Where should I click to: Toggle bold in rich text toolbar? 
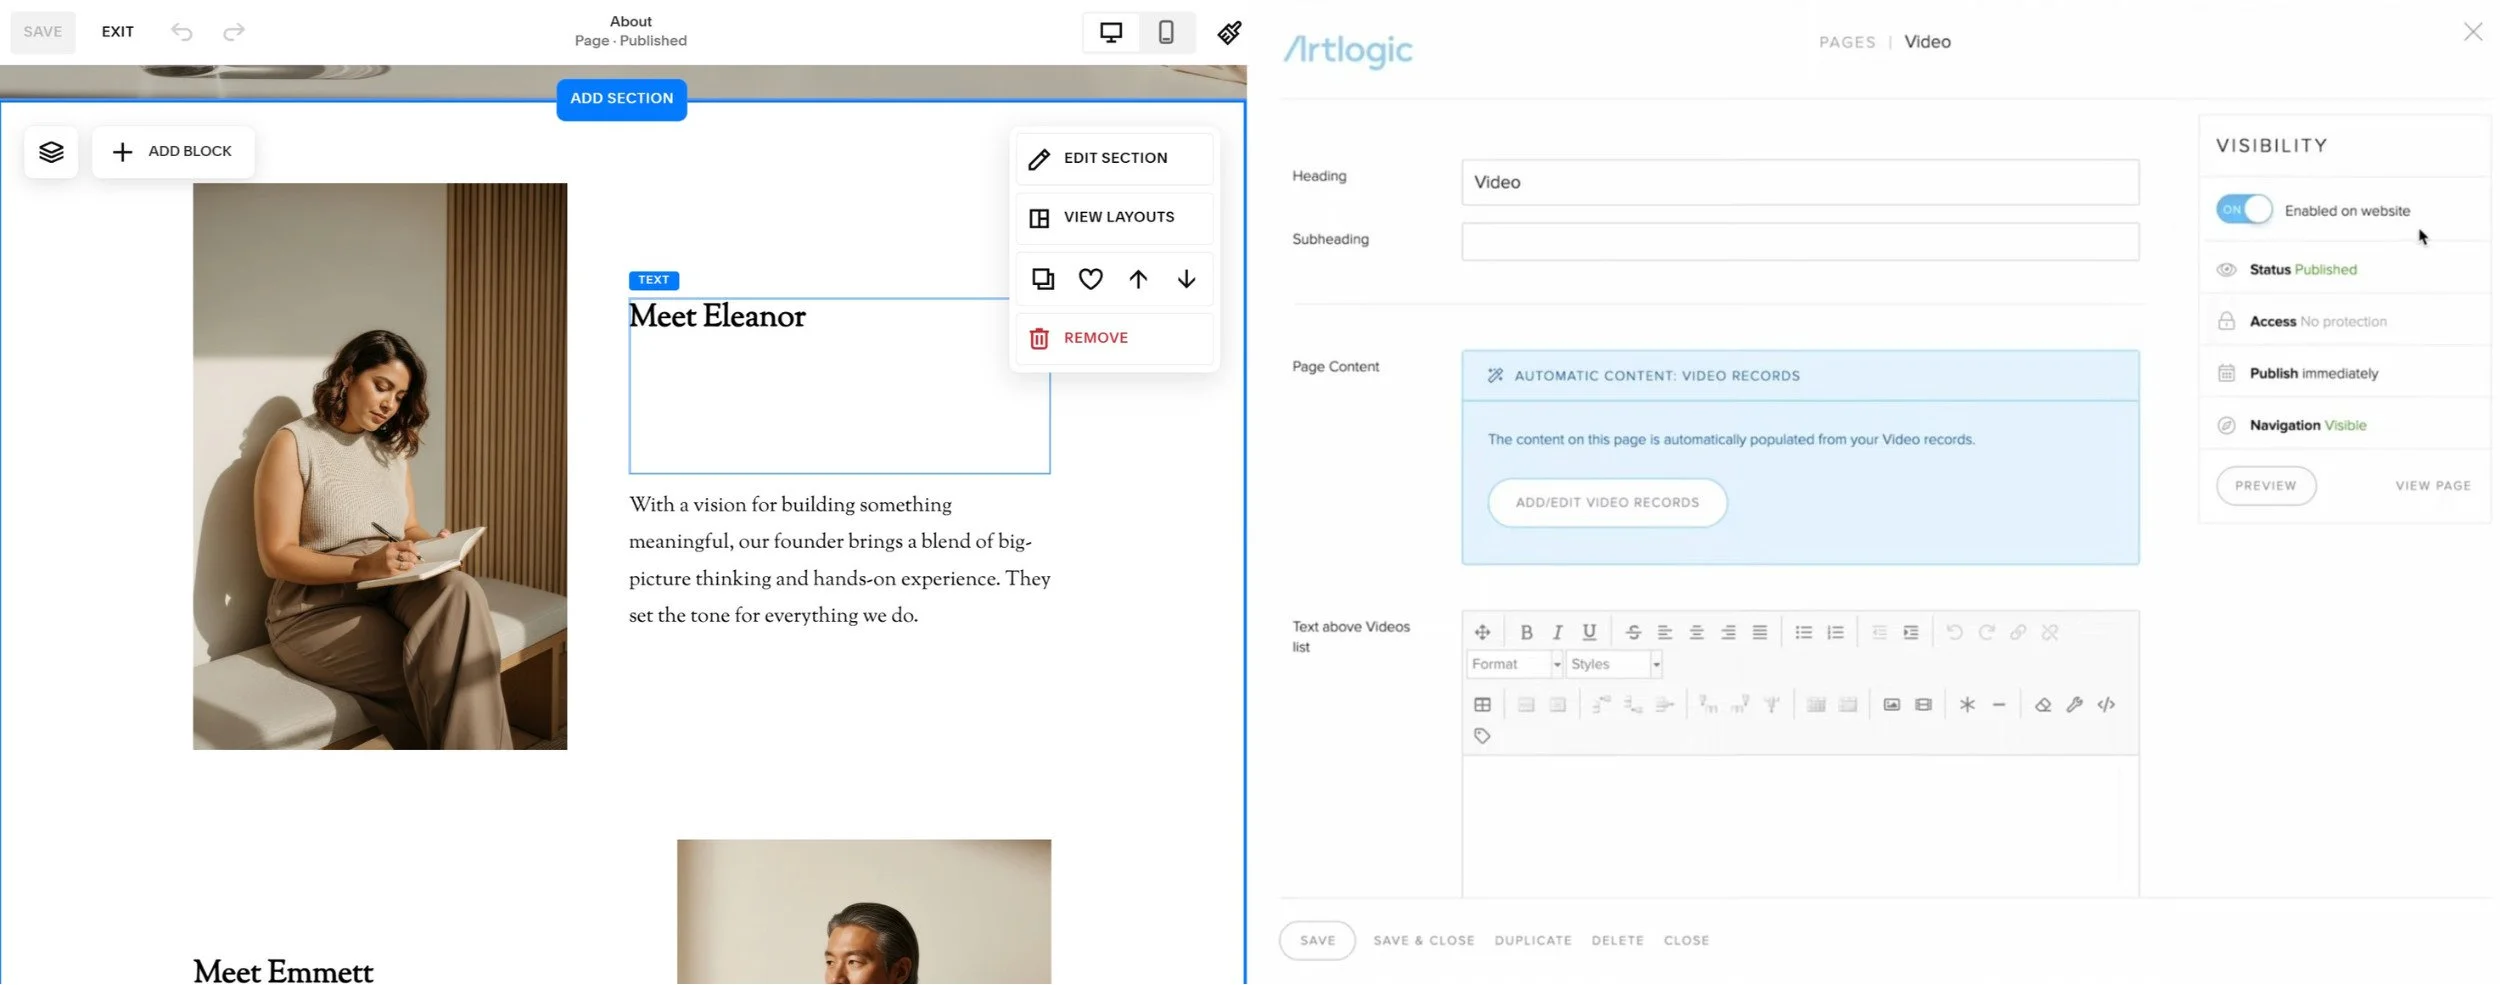[x=1526, y=632]
